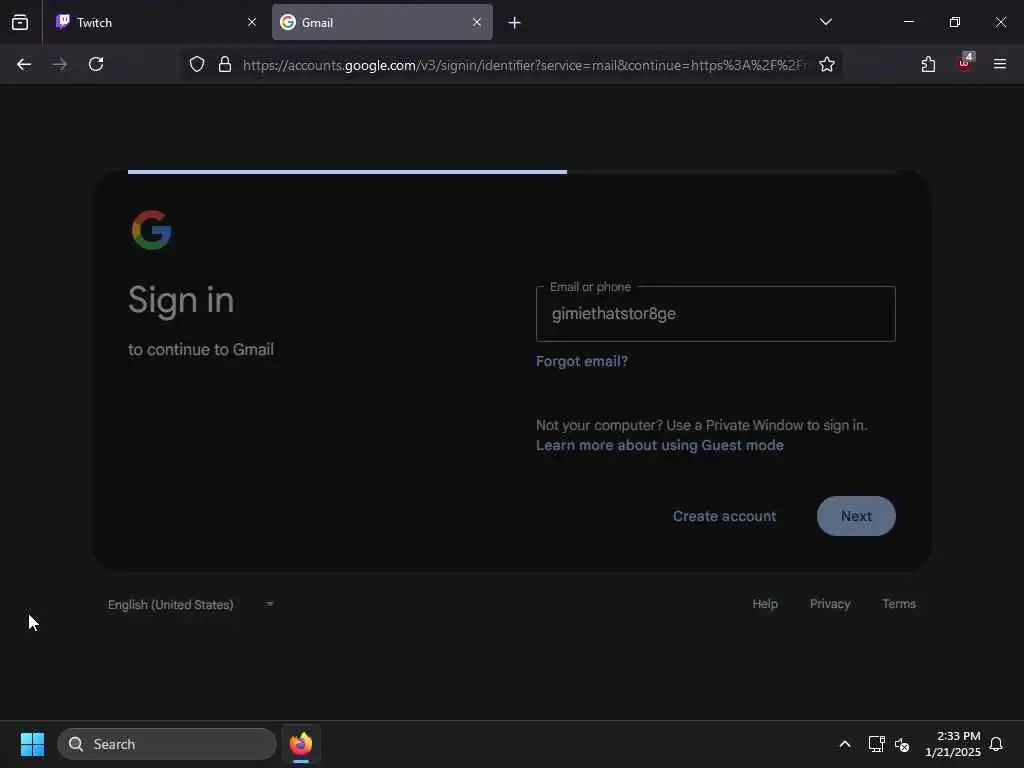1024x768 pixels.
Task: Show hidden system tray icons
Action: point(844,744)
